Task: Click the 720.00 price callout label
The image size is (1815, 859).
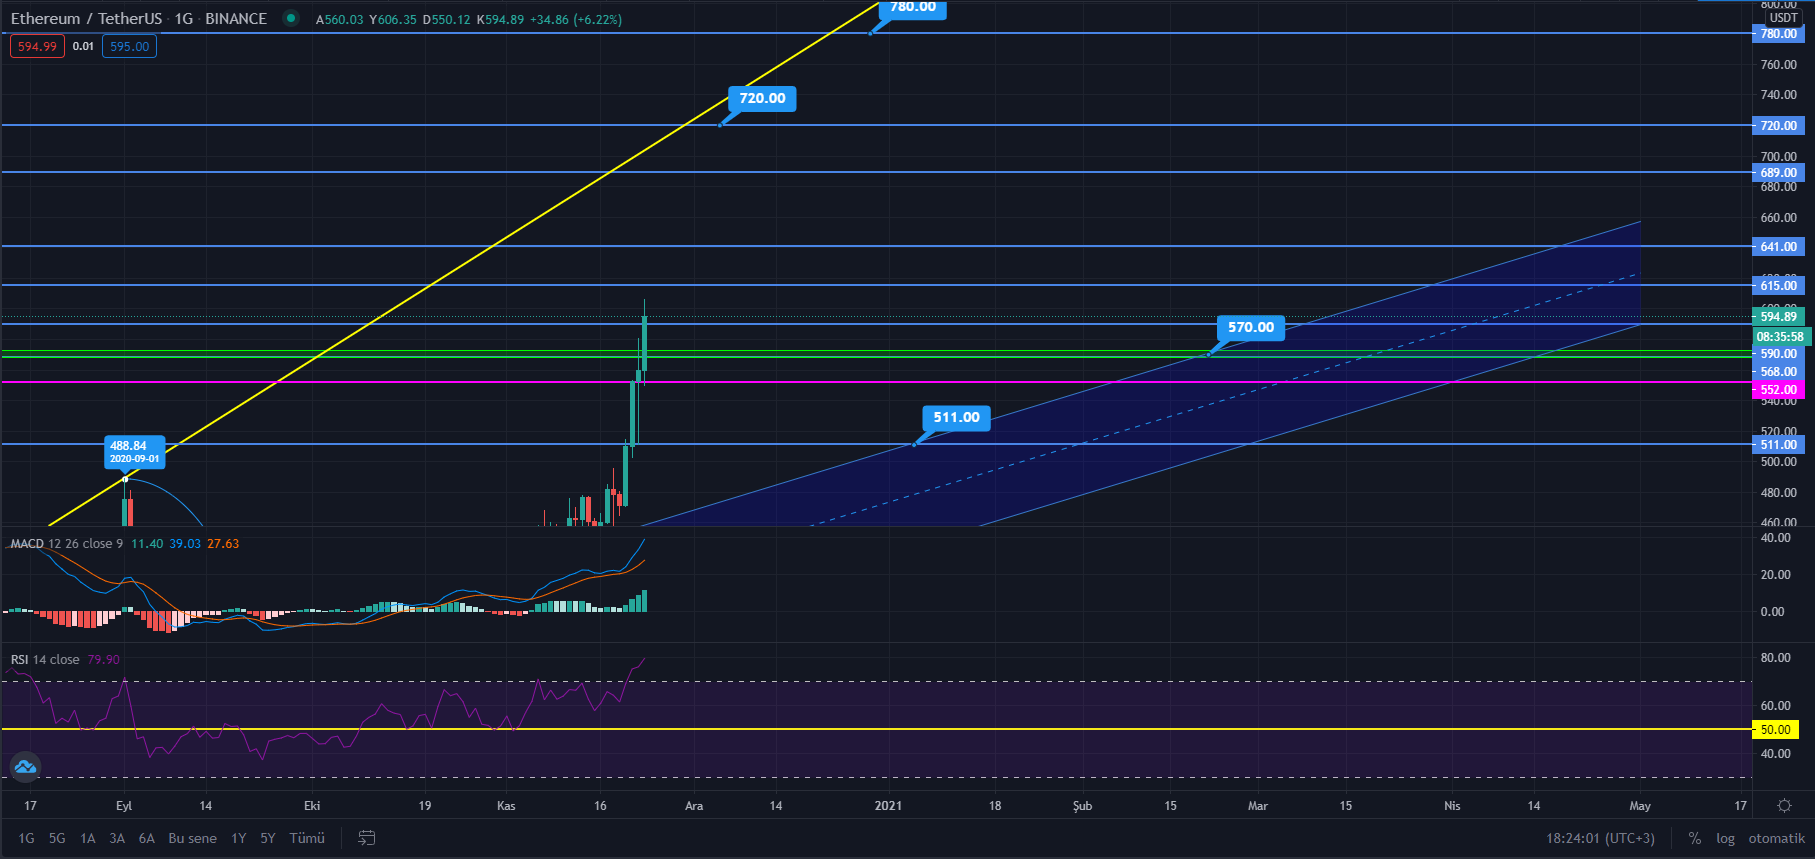Action: coord(762,98)
